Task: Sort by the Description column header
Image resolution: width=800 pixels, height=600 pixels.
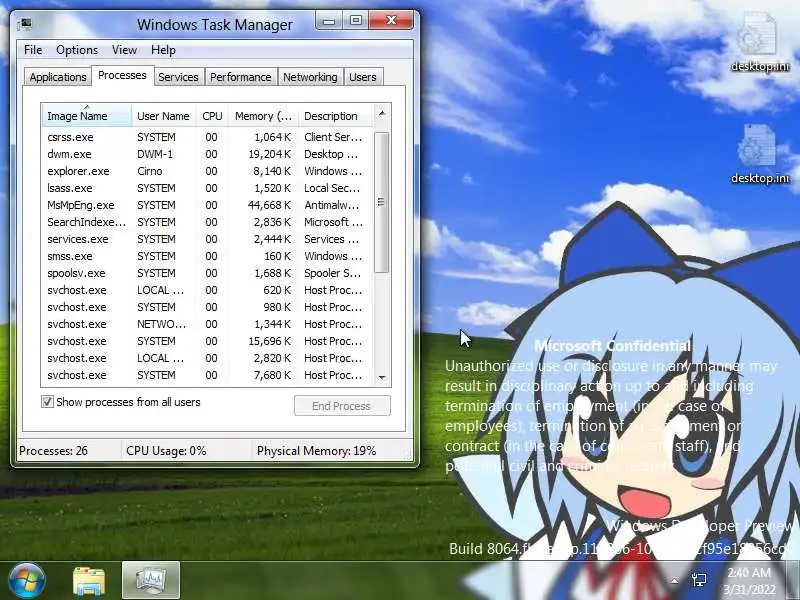Action: tap(336, 116)
